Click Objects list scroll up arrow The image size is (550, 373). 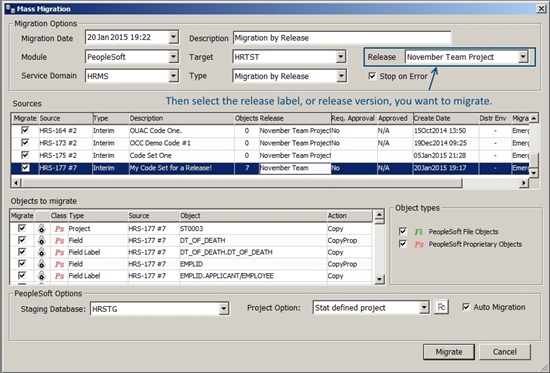(380, 215)
